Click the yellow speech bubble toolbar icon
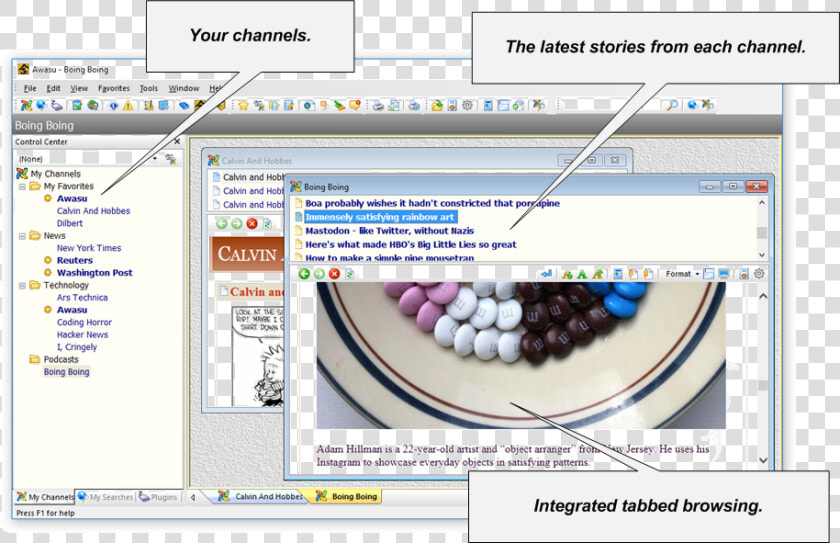Viewport: 840px width, 543px height. point(355,105)
